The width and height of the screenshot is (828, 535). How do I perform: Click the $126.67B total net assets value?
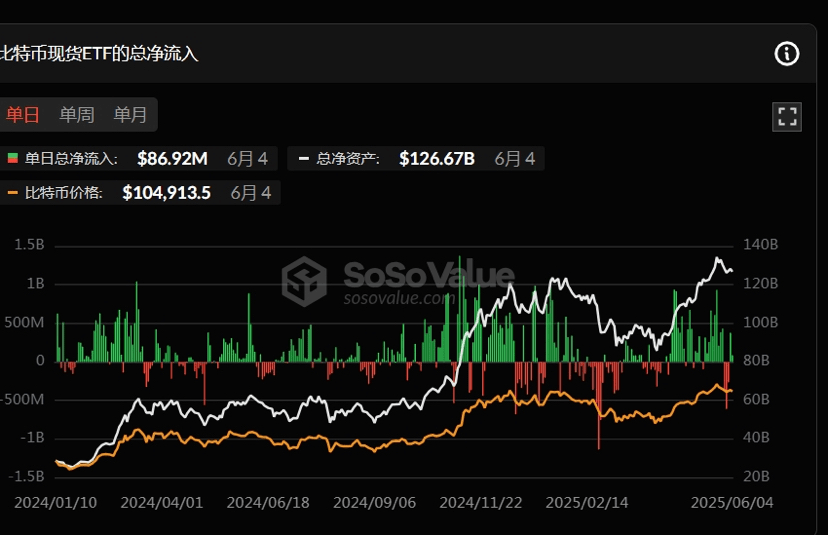(437, 158)
